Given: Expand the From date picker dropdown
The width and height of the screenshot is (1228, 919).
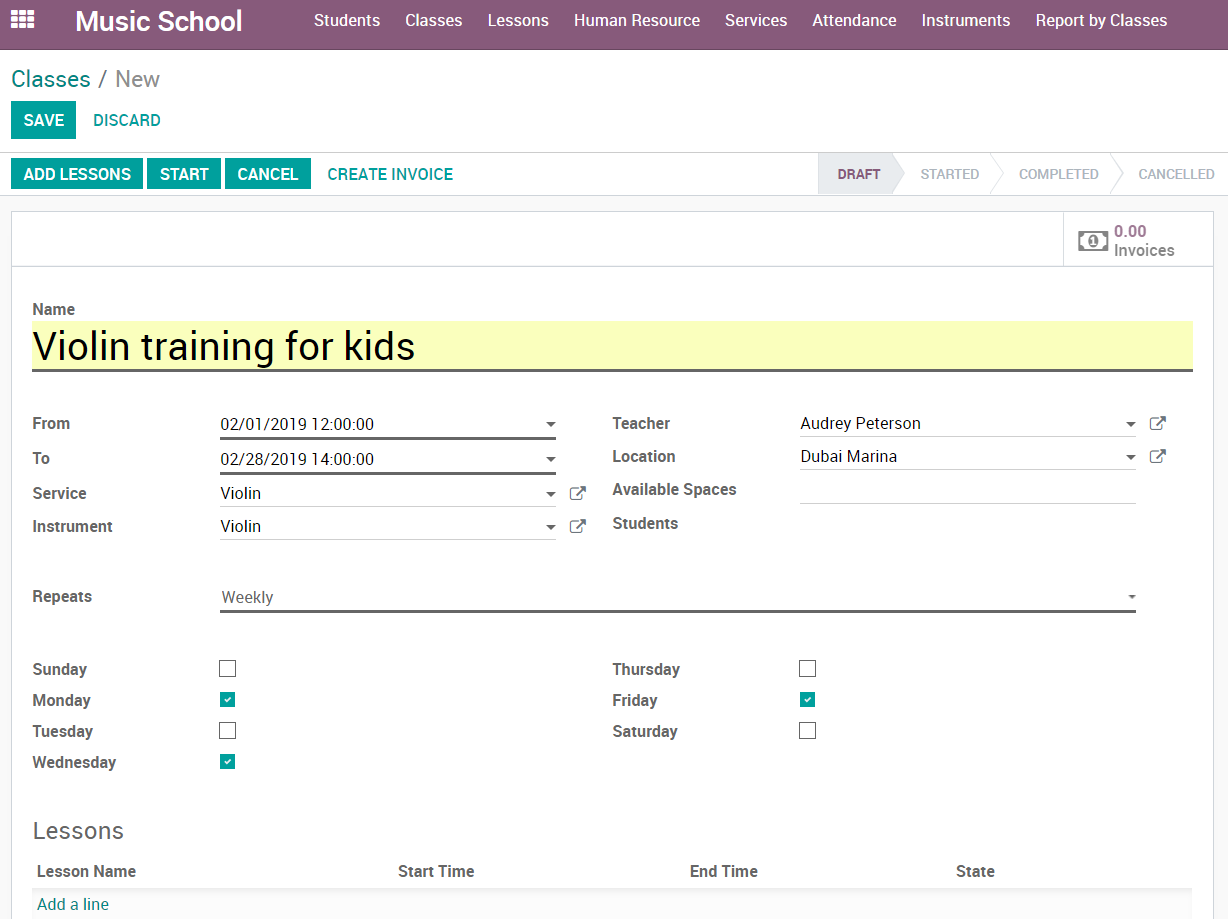Looking at the screenshot, I should (x=550, y=425).
